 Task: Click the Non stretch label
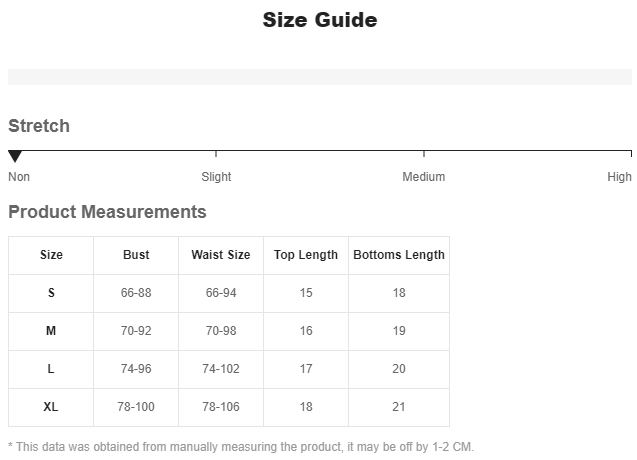pyautogui.click(x=19, y=177)
